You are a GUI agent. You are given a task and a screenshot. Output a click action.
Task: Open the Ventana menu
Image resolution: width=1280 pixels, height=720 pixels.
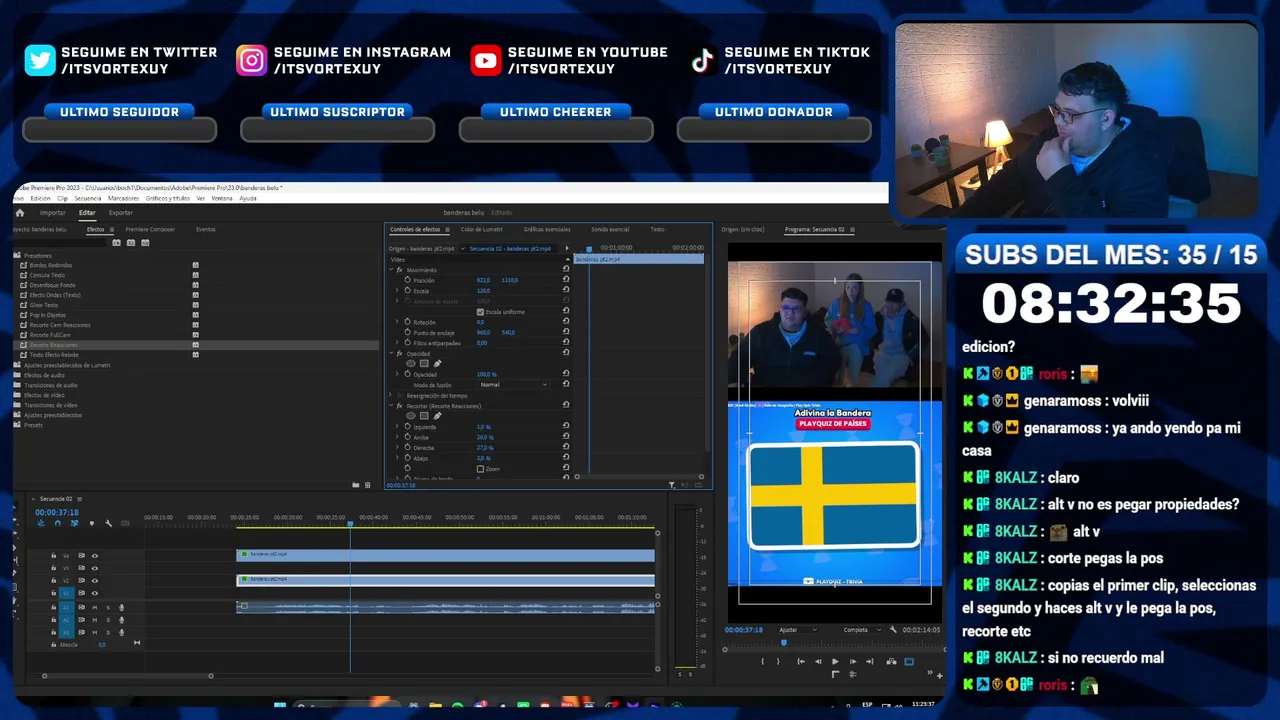point(224,198)
